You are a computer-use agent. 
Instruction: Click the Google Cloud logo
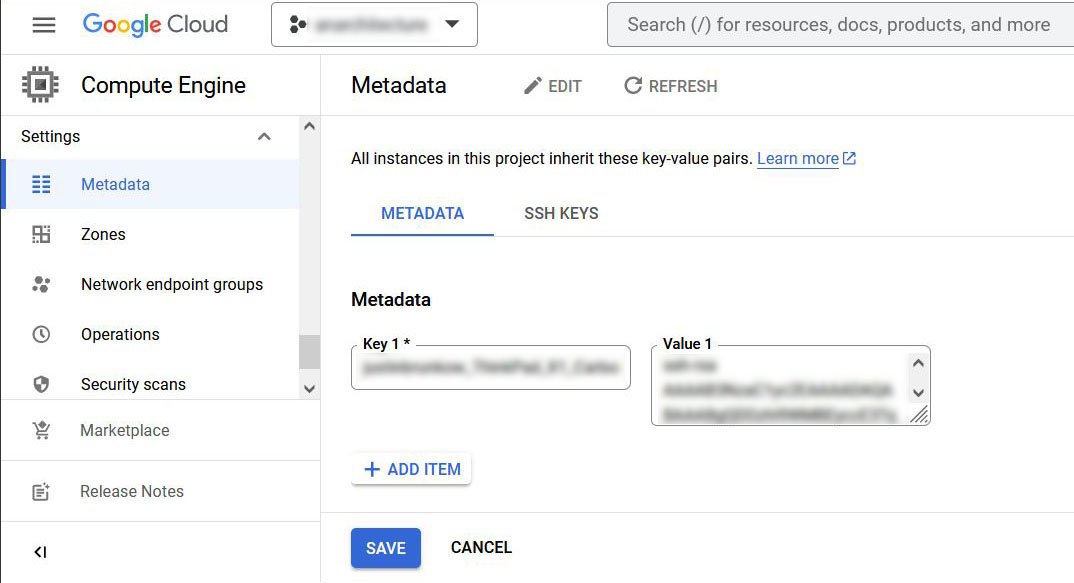coord(155,25)
